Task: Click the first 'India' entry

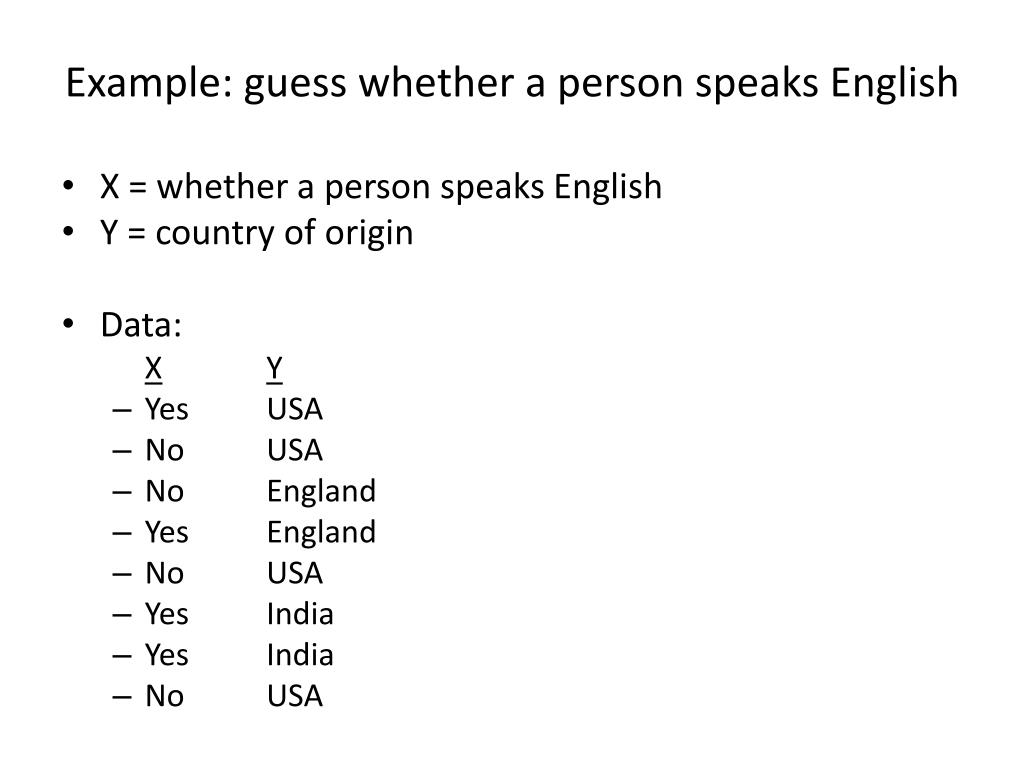Action: [x=300, y=615]
